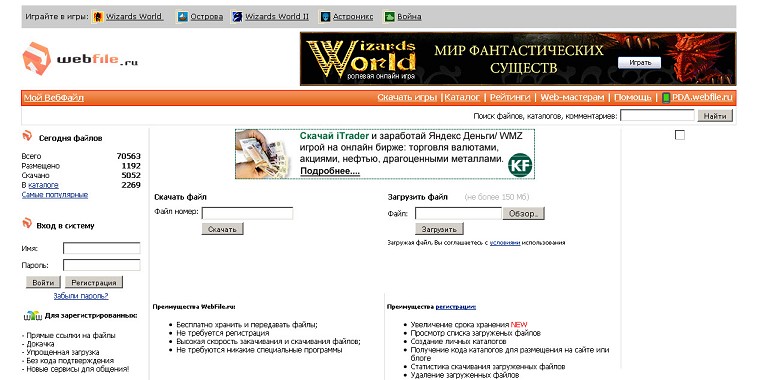Image resolution: width=758 pixels, height=380 pixels.
Task: Open the Острова game link
Action: (x=206, y=16)
